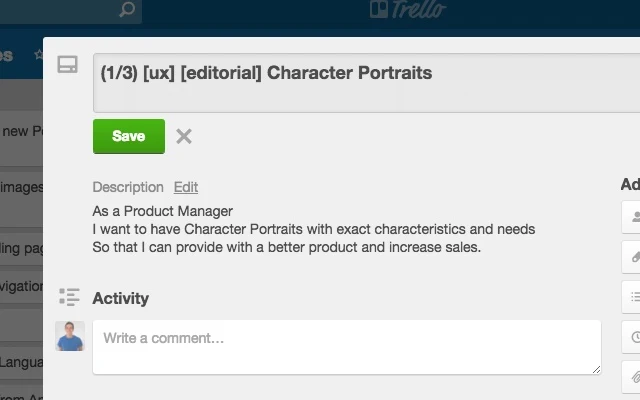Add an attachment via the paperclip icon
The image size is (640, 400).
(x=633, y=376)
